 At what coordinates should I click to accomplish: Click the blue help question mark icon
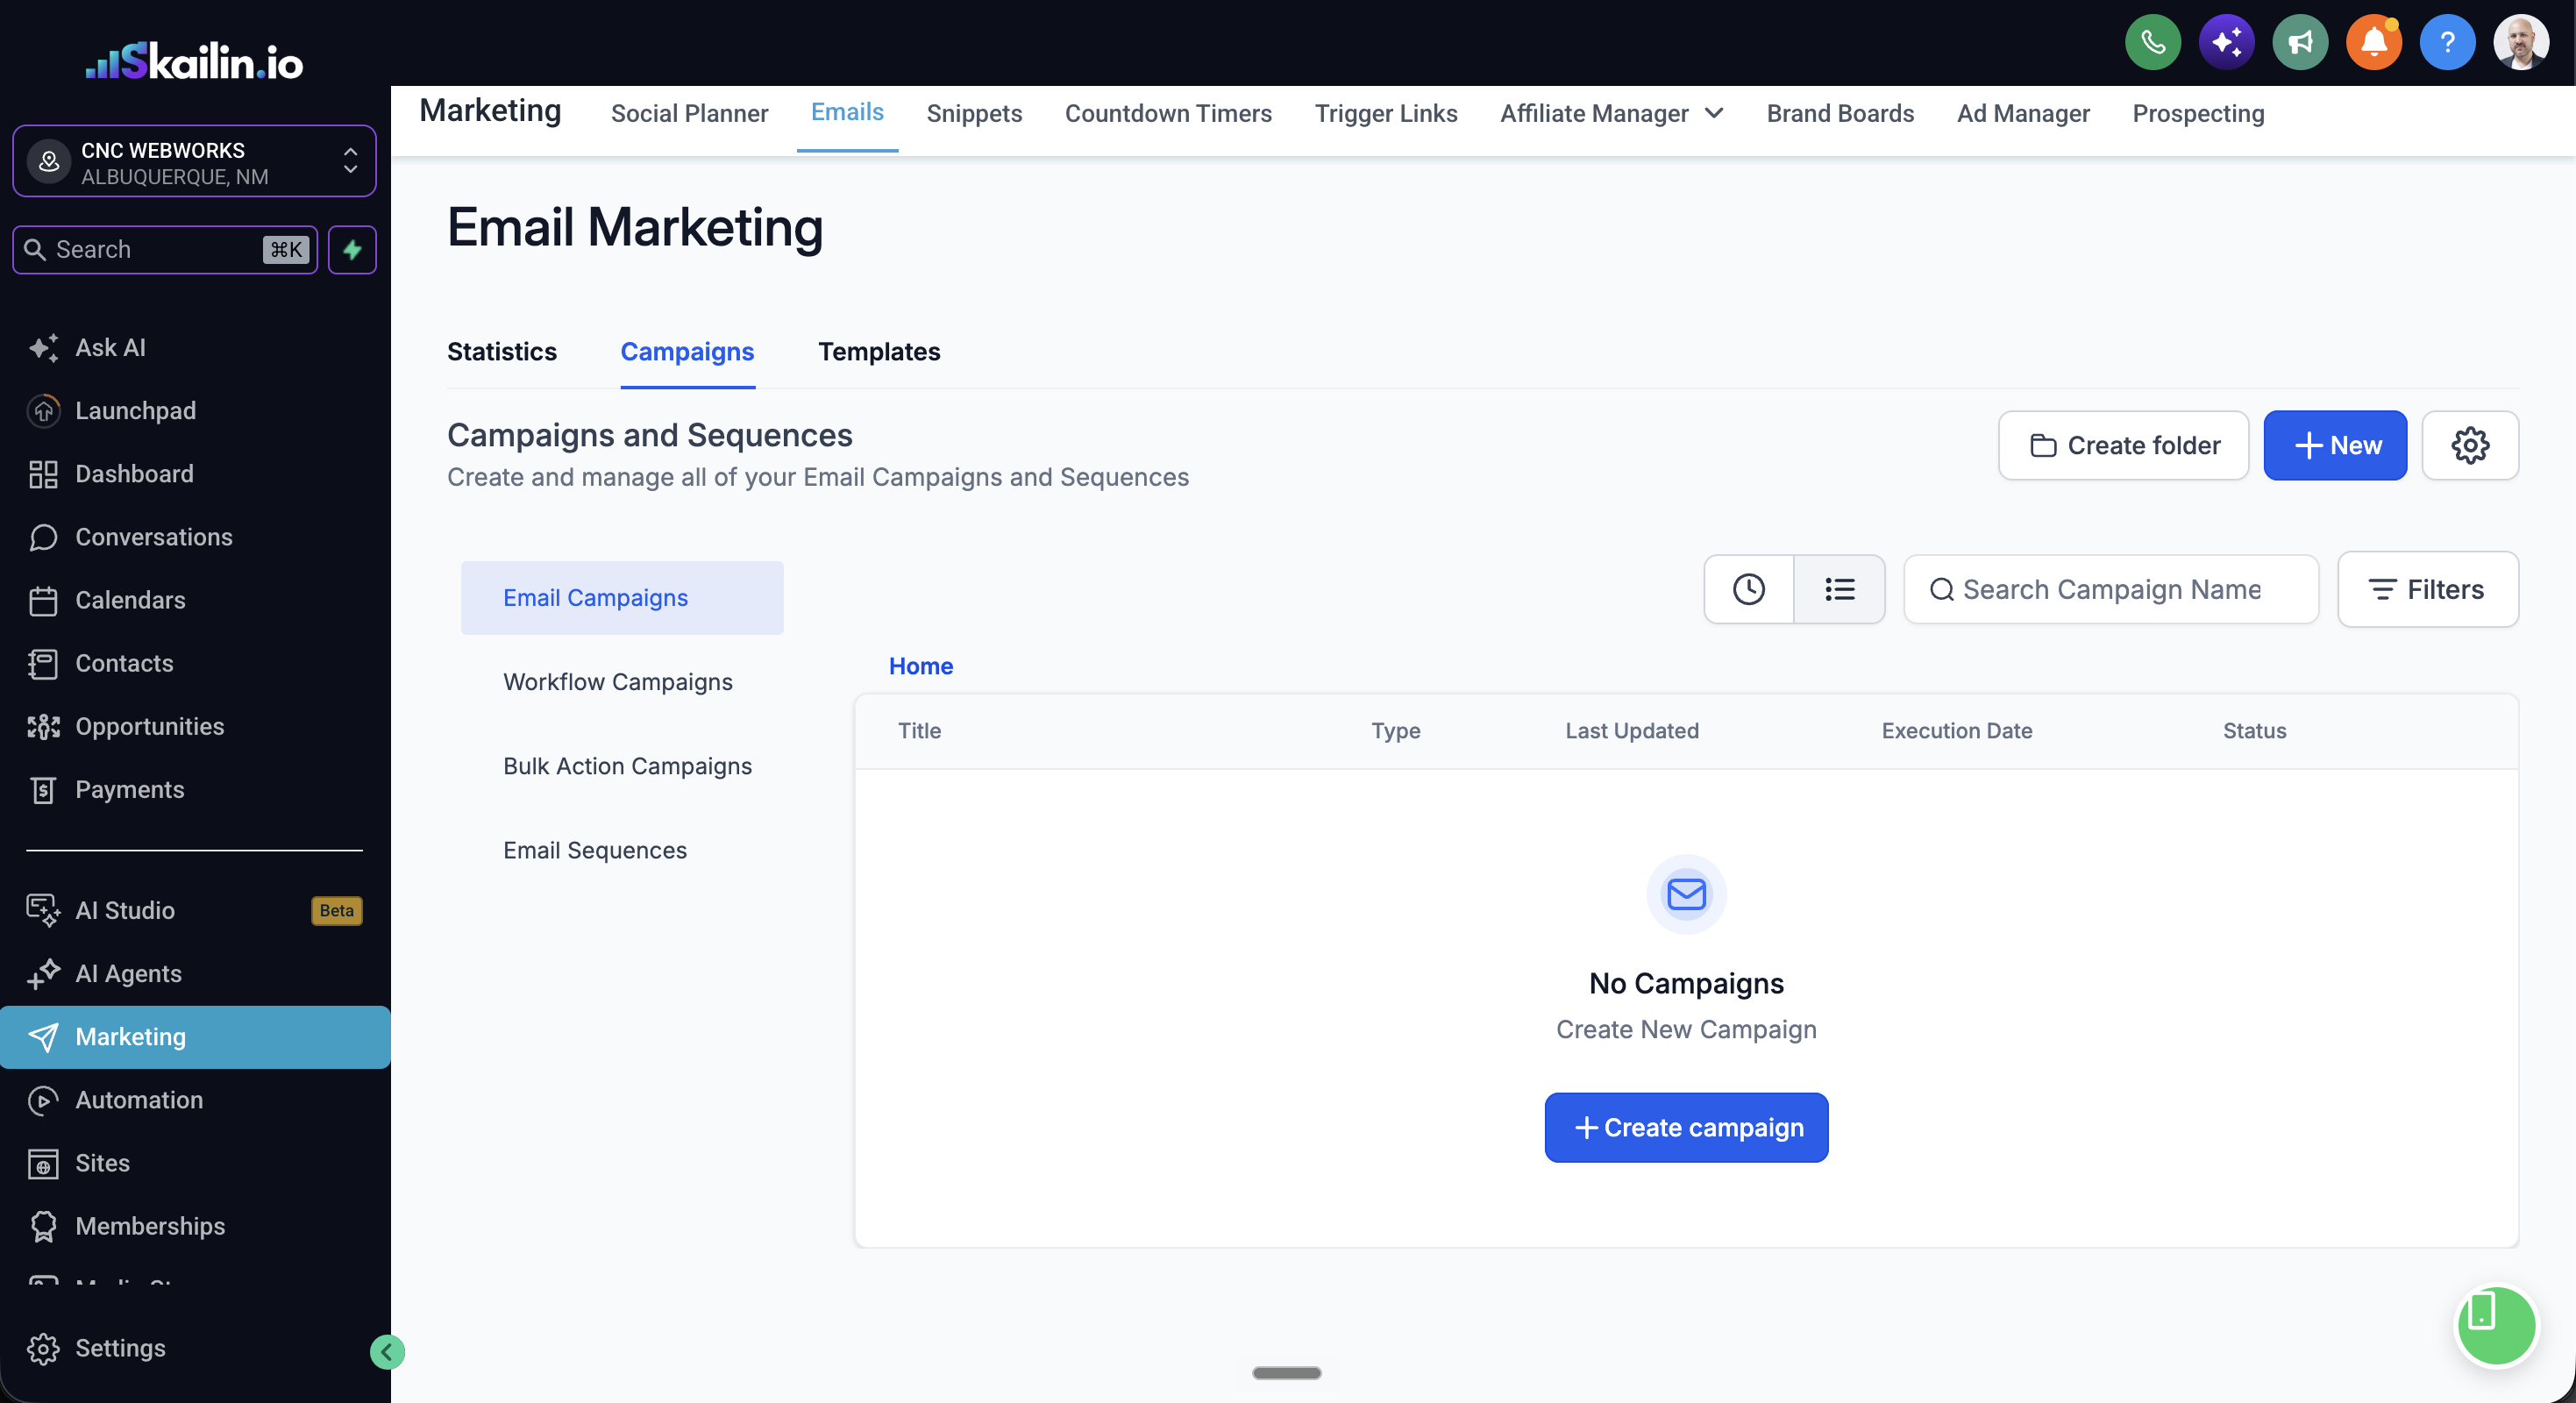2447,42
